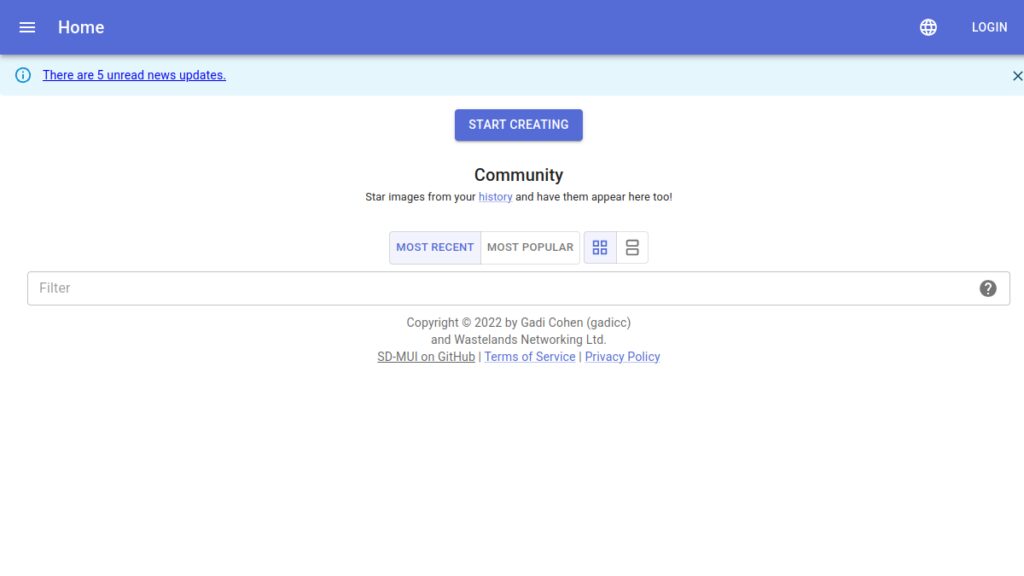Click the LOGIN button
The height and width of the screenshot is (576, 1024).
pos(989,27)
